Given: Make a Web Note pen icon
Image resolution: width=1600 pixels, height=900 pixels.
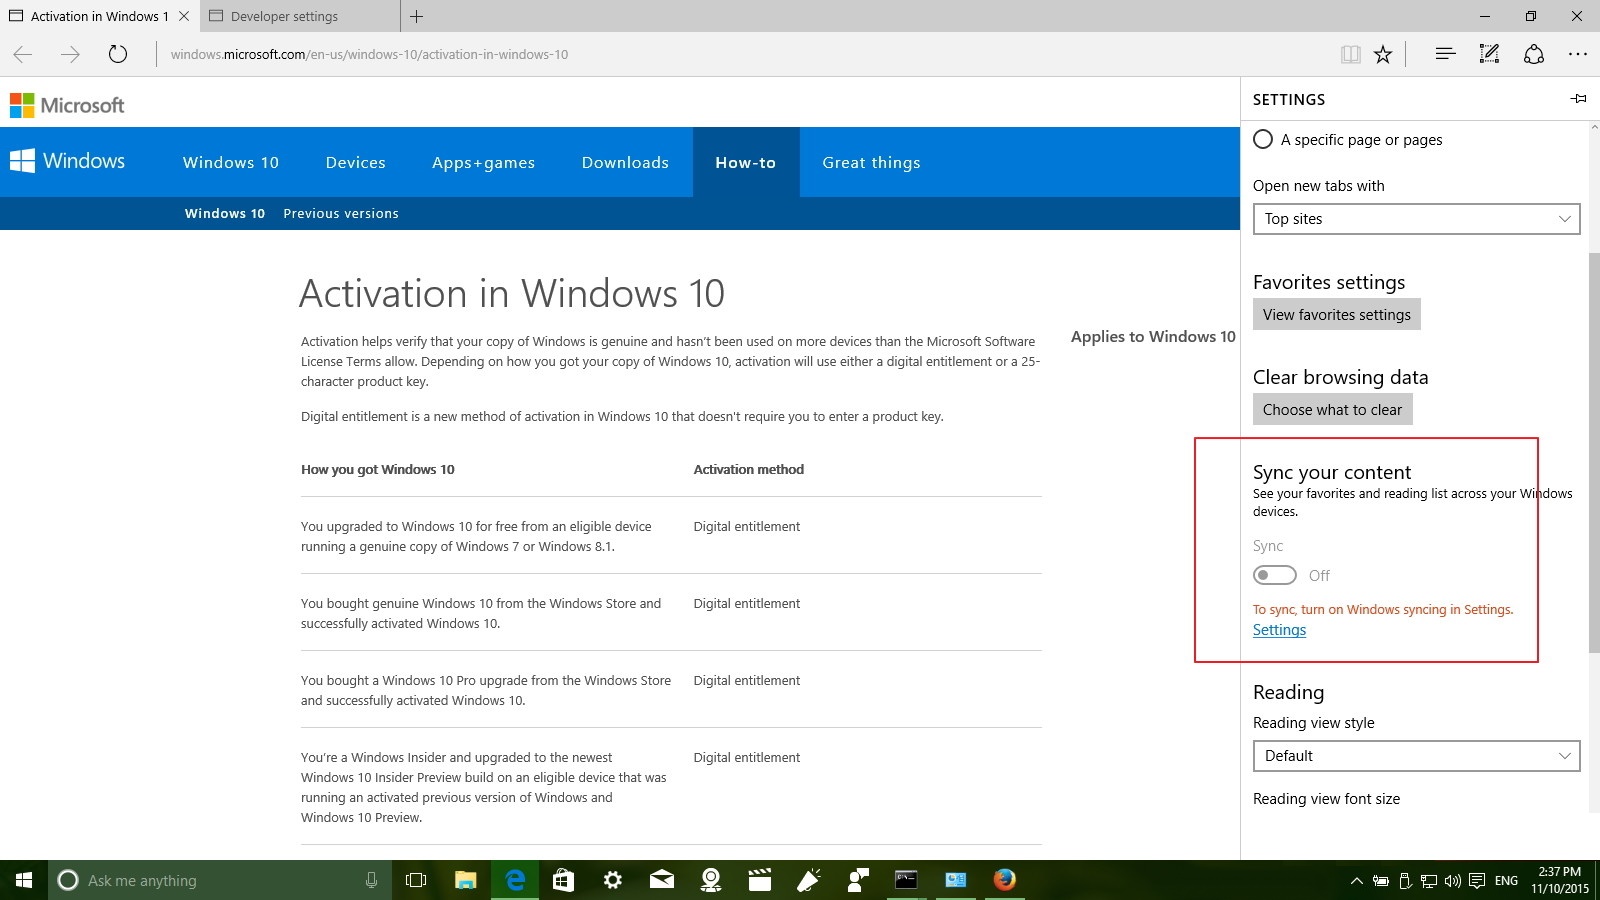Looking at the screenshot, I should [1489, 54].
